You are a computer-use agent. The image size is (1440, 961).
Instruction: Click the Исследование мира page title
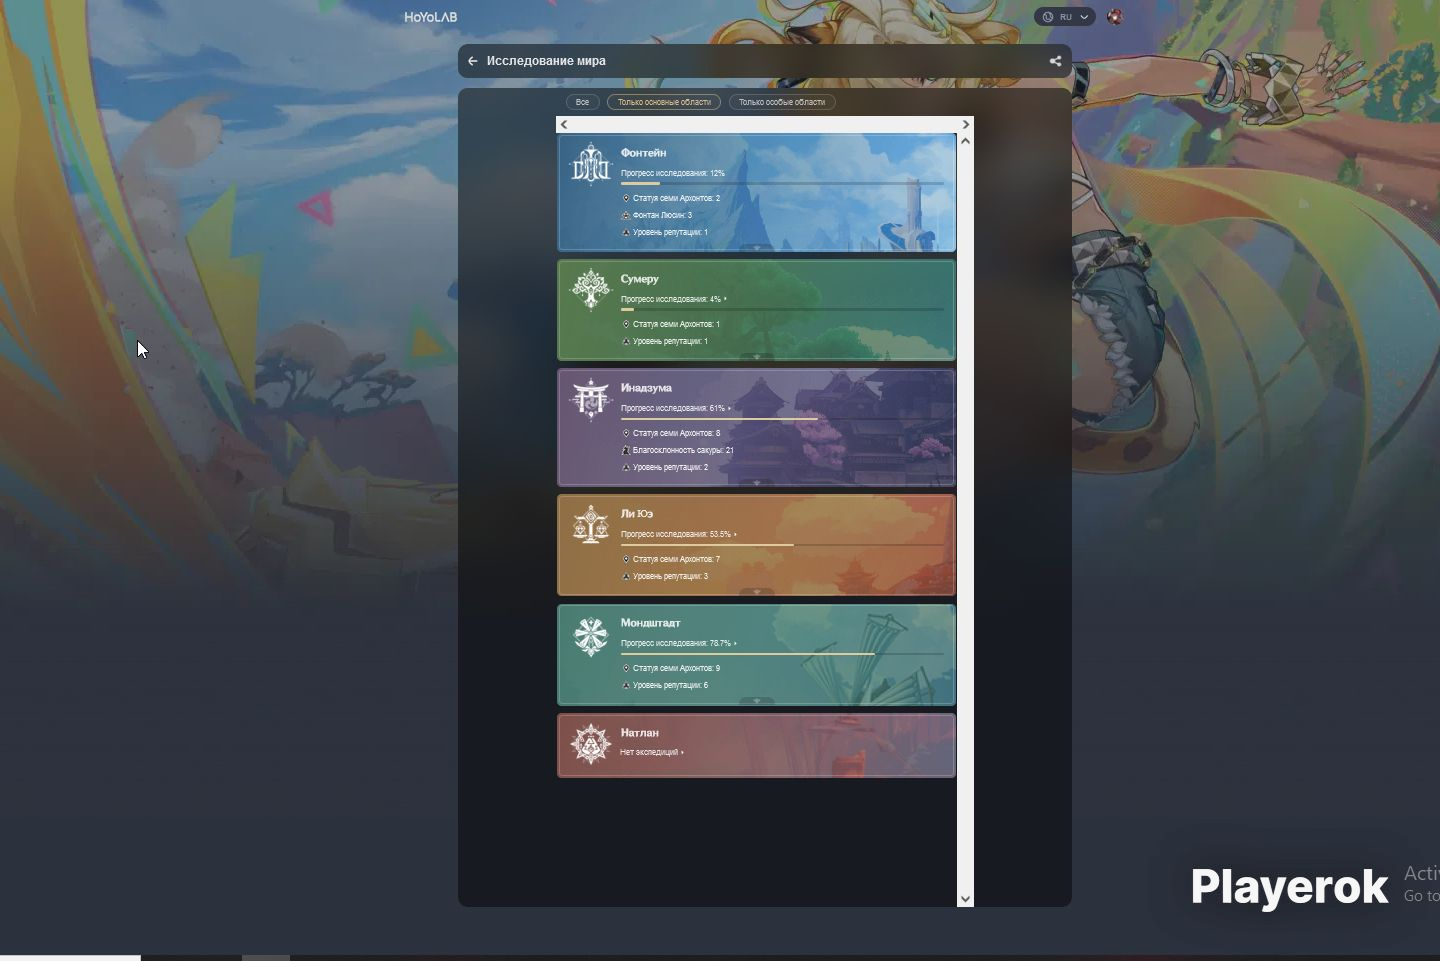pos(546,61)
